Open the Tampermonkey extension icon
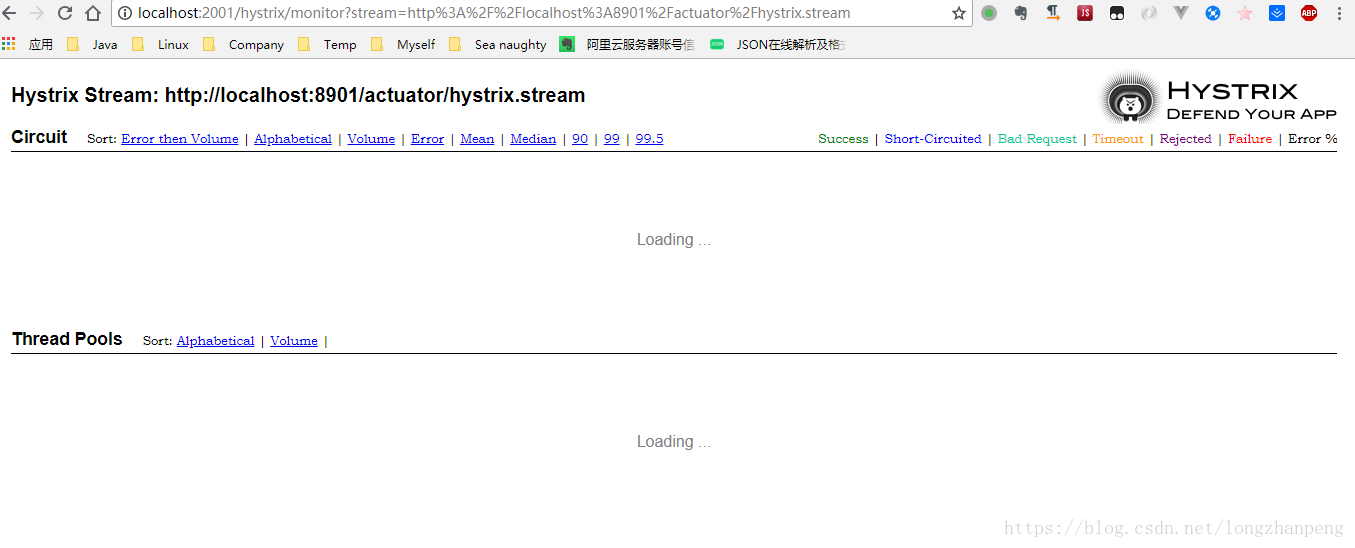The height and width of the screenshot is (548, 1355). point(1117,13)
